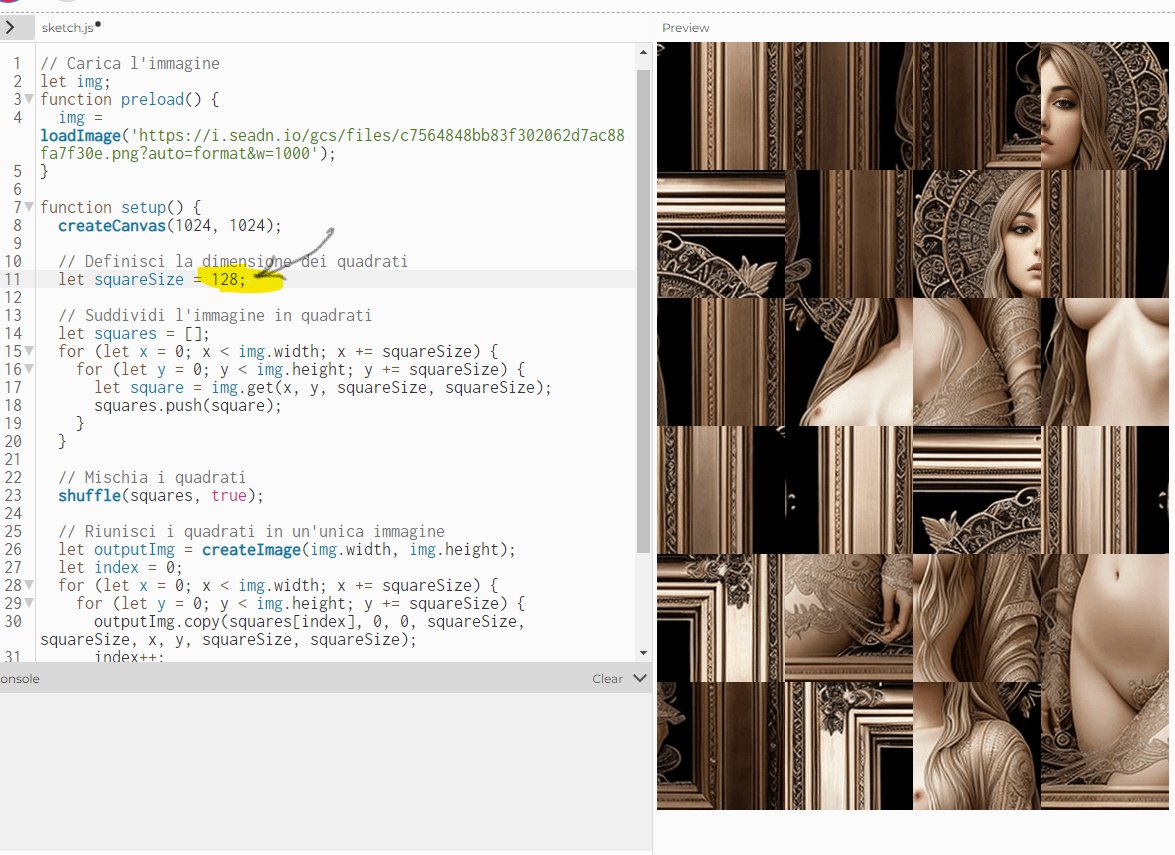The width and height of the screenshot is (1175, 855).
Task: Click the preview canvas image
Action: click(913, 426)
